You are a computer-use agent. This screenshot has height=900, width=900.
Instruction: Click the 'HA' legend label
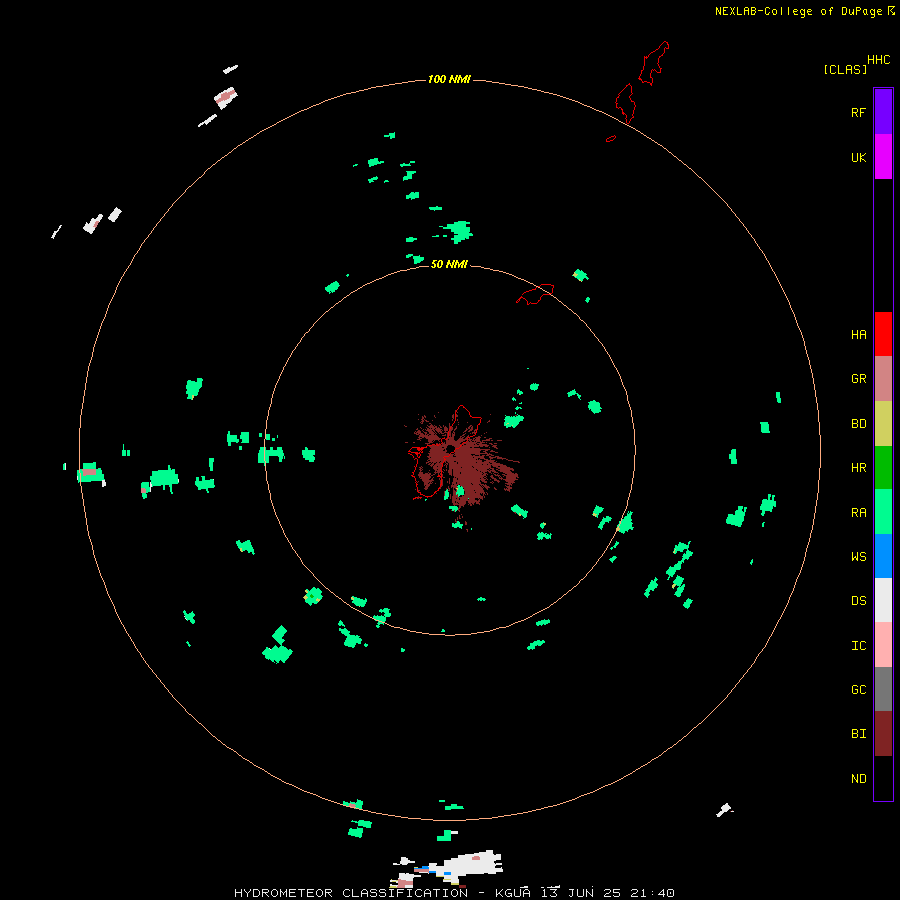858,335
